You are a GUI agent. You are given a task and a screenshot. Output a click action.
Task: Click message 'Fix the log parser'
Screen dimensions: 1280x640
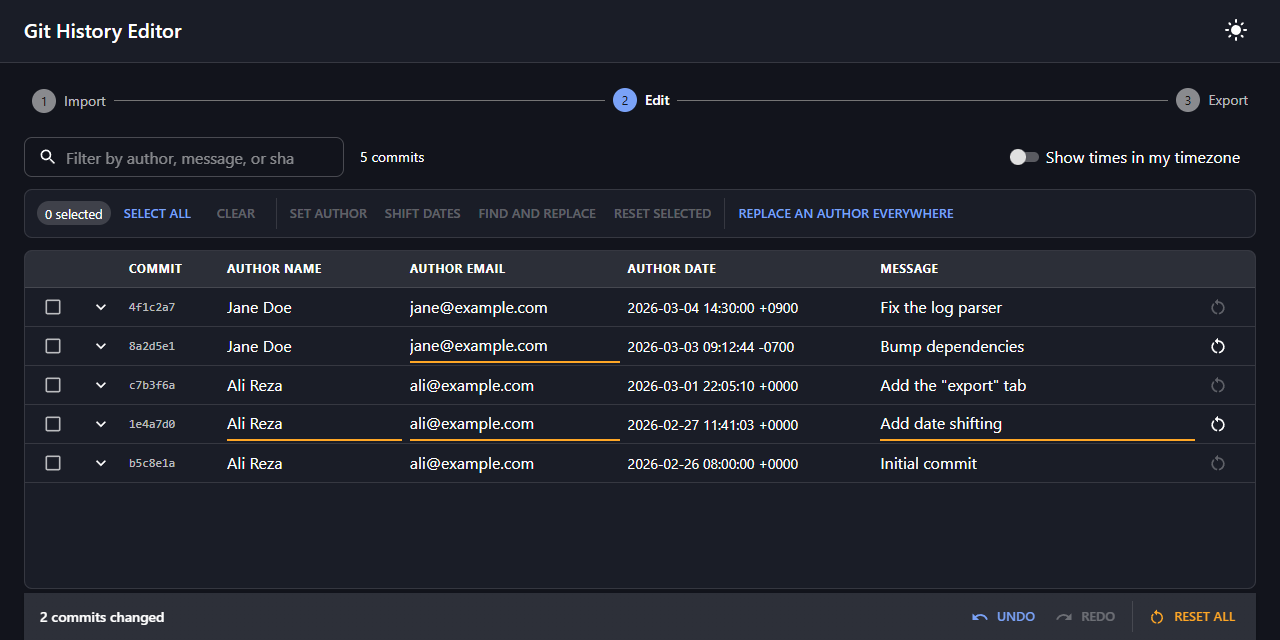point(941,307)
